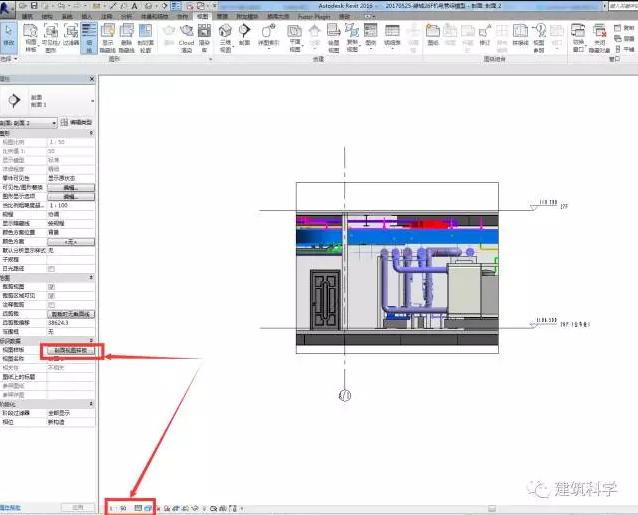Open the Insert ribbon tab
The width and height of the screenshot is (638, 515).
point(87,16)
